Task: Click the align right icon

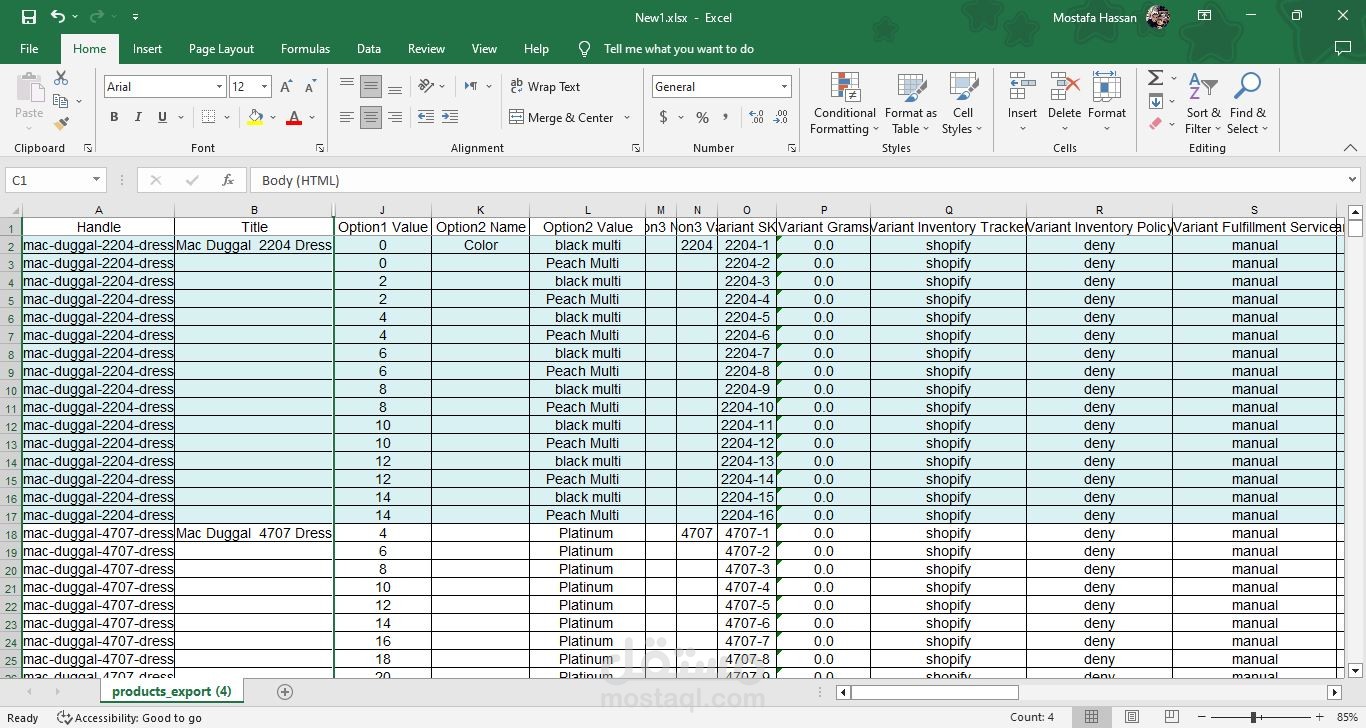Action: (395, 117)
